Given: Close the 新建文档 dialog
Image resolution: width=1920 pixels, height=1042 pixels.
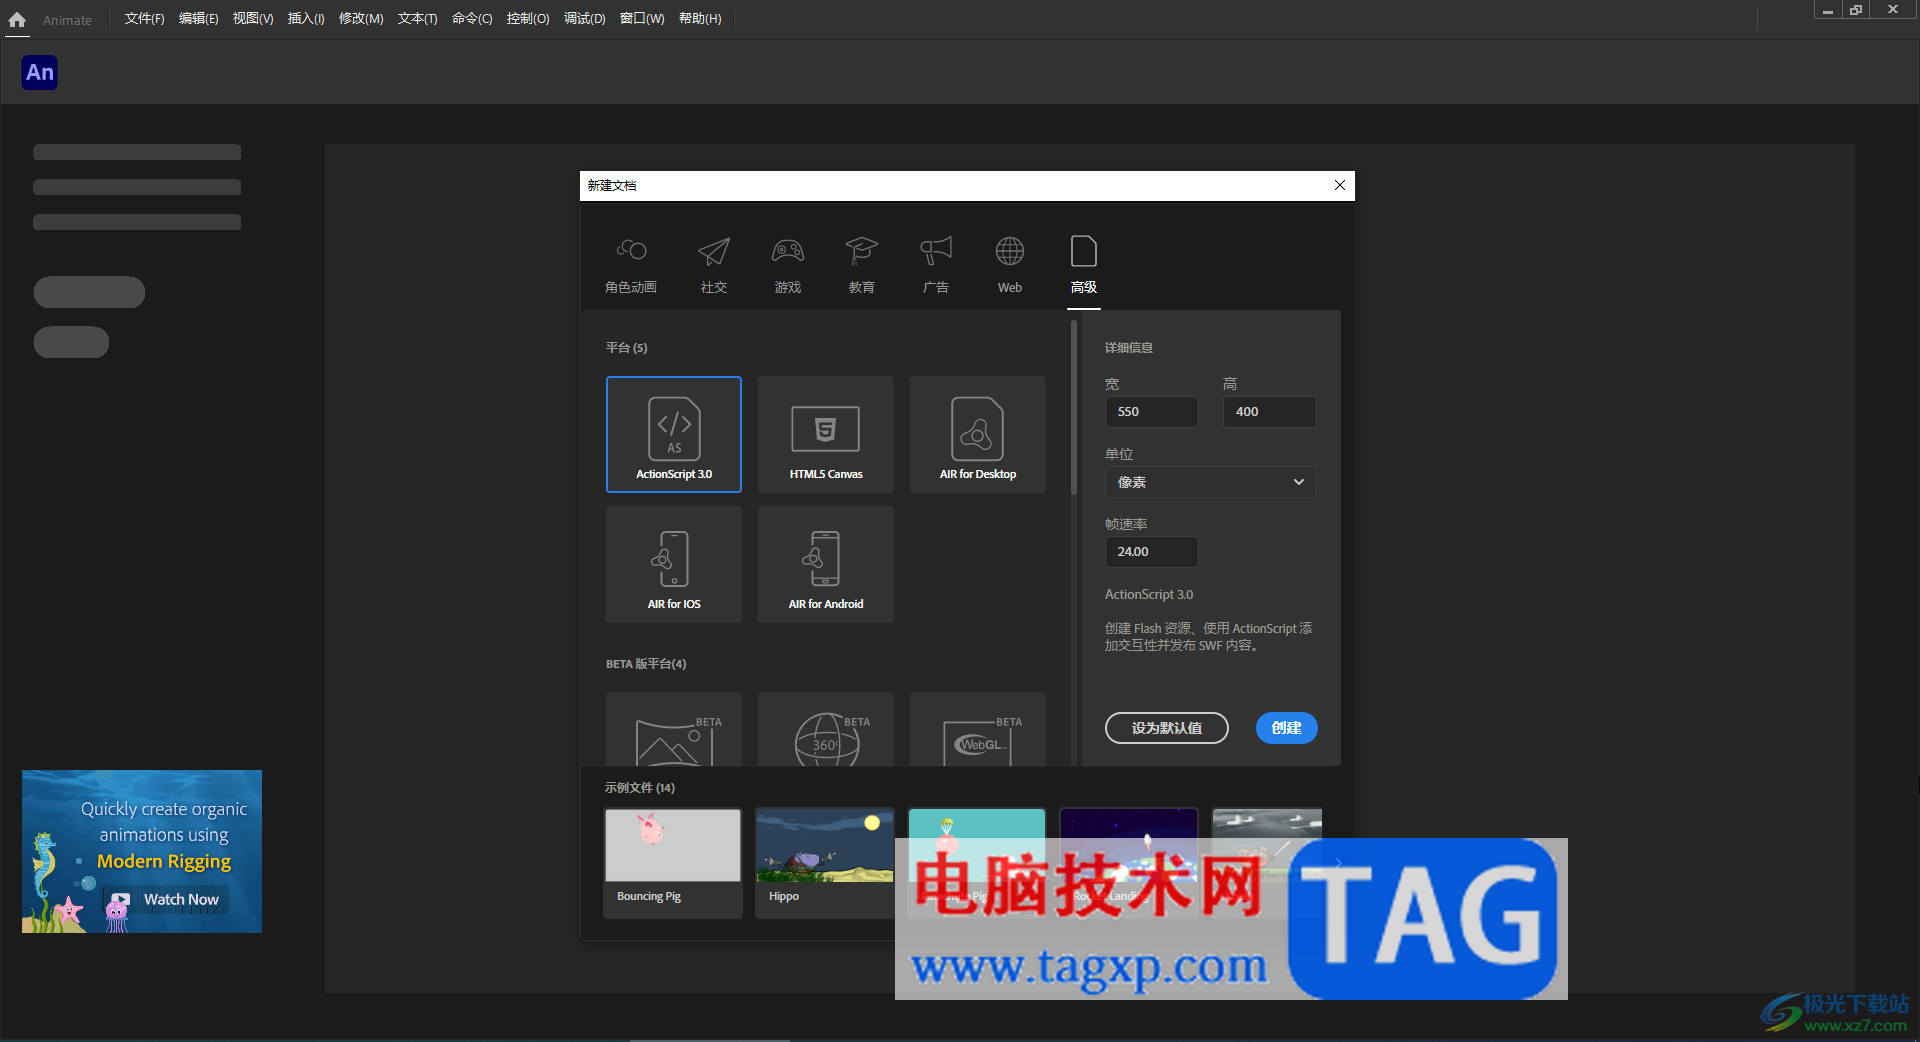Looking at the screenshot, I should tap(1340, 185).
